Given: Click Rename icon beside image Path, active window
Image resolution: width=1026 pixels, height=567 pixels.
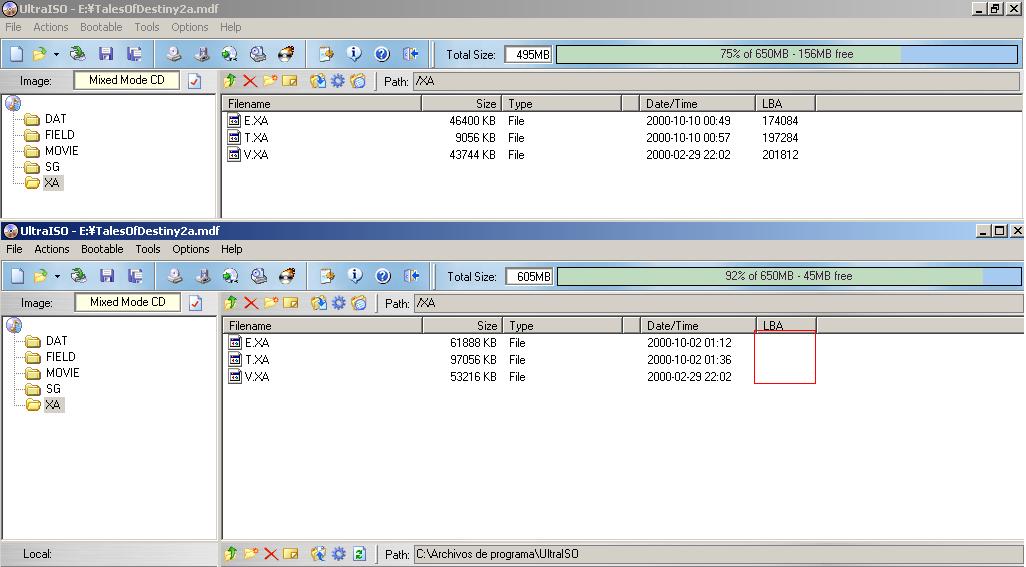Looking at the screenshot, I should [x=291, y=303].
